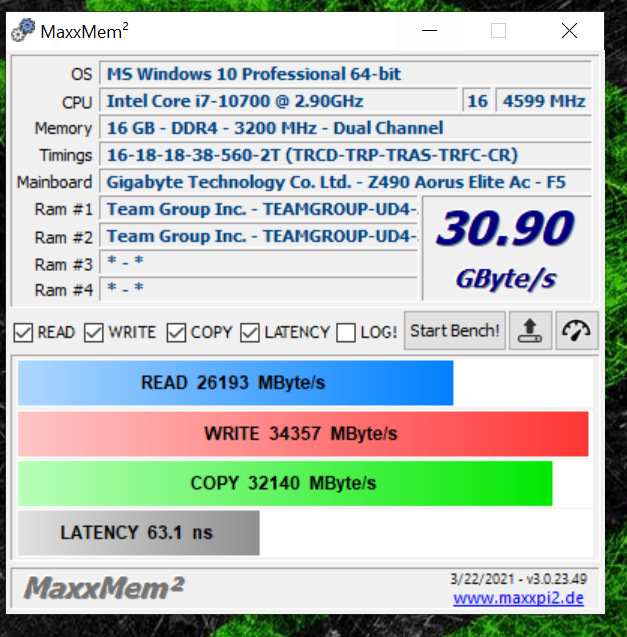
Task: Click the upload results icon button
Action: 530,332
